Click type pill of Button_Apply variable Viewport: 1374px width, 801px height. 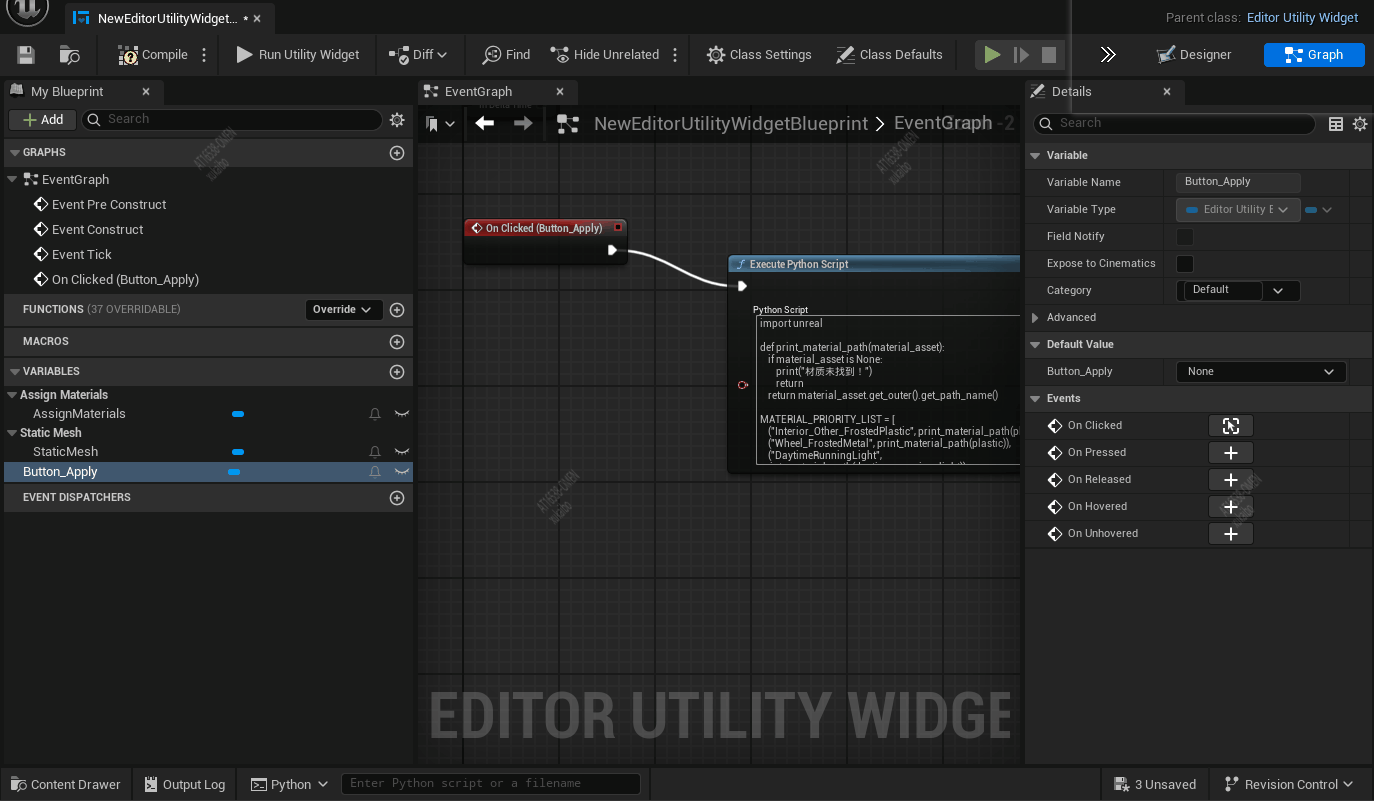tap(234, 472)
